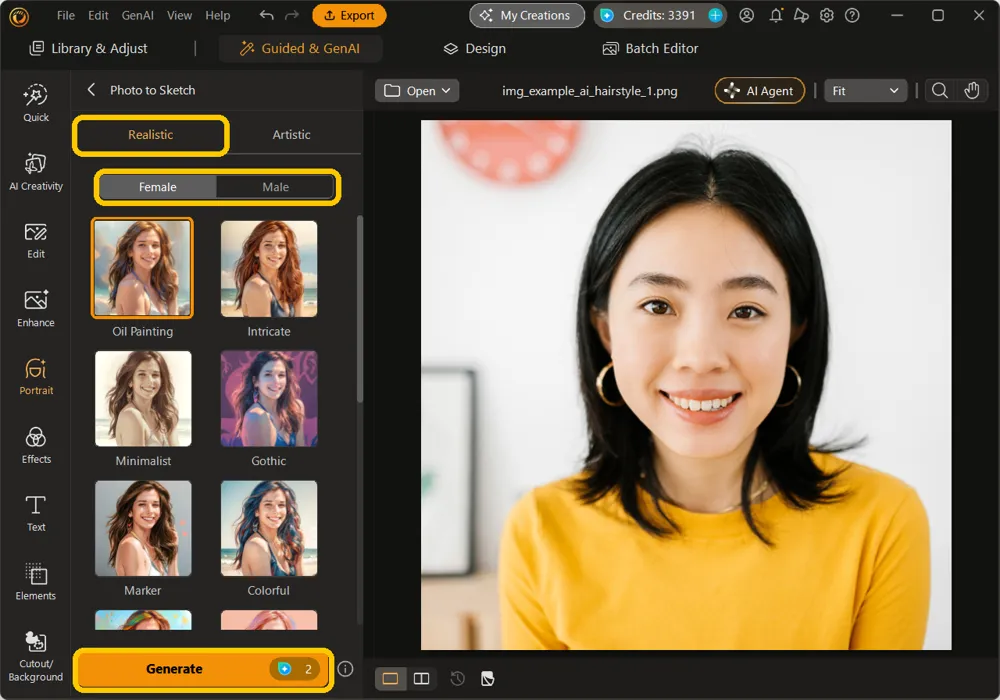Open settings gear icon

827,15
